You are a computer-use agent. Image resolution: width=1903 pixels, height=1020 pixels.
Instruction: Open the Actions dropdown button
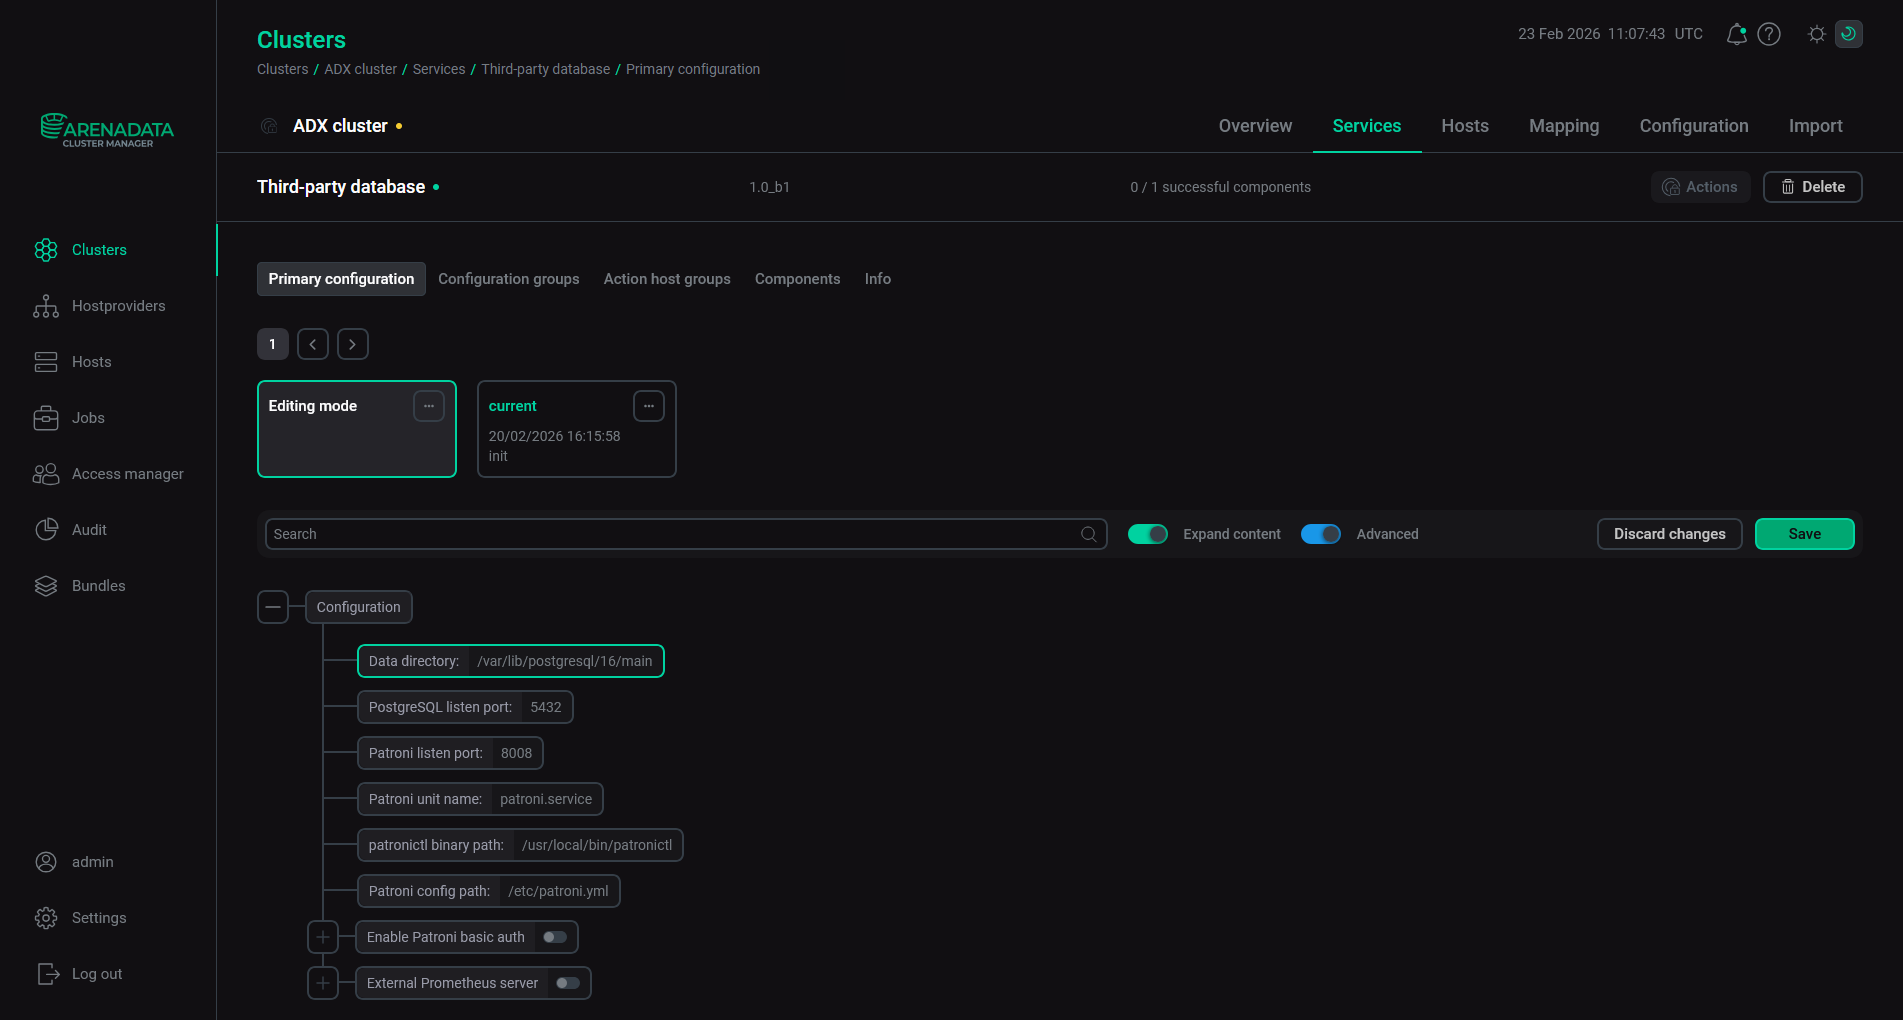pyautogui.click(x=1700, y=187)
